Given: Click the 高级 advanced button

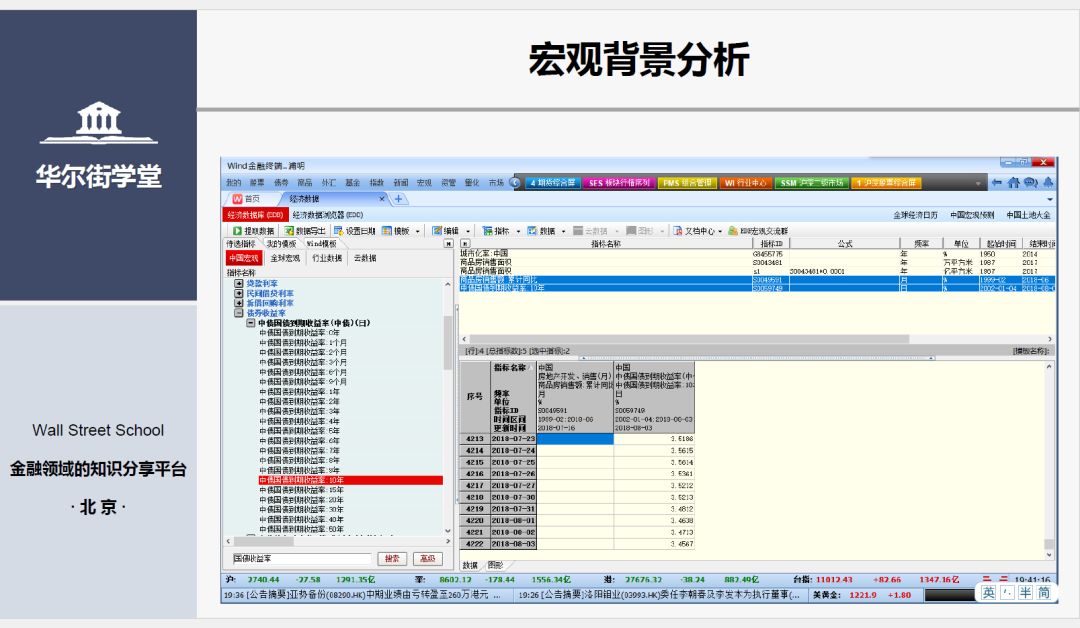Looking at the screenshot, I should (x=428, y=558).
